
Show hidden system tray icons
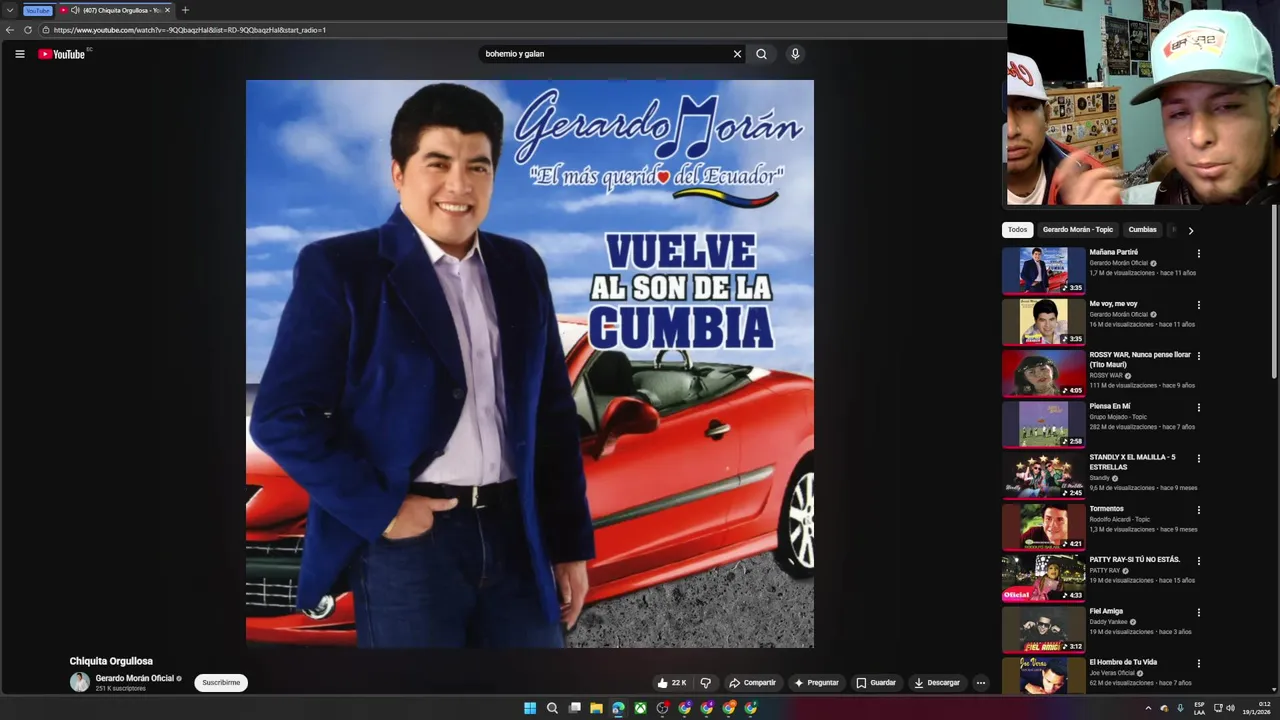(1148, 708)
